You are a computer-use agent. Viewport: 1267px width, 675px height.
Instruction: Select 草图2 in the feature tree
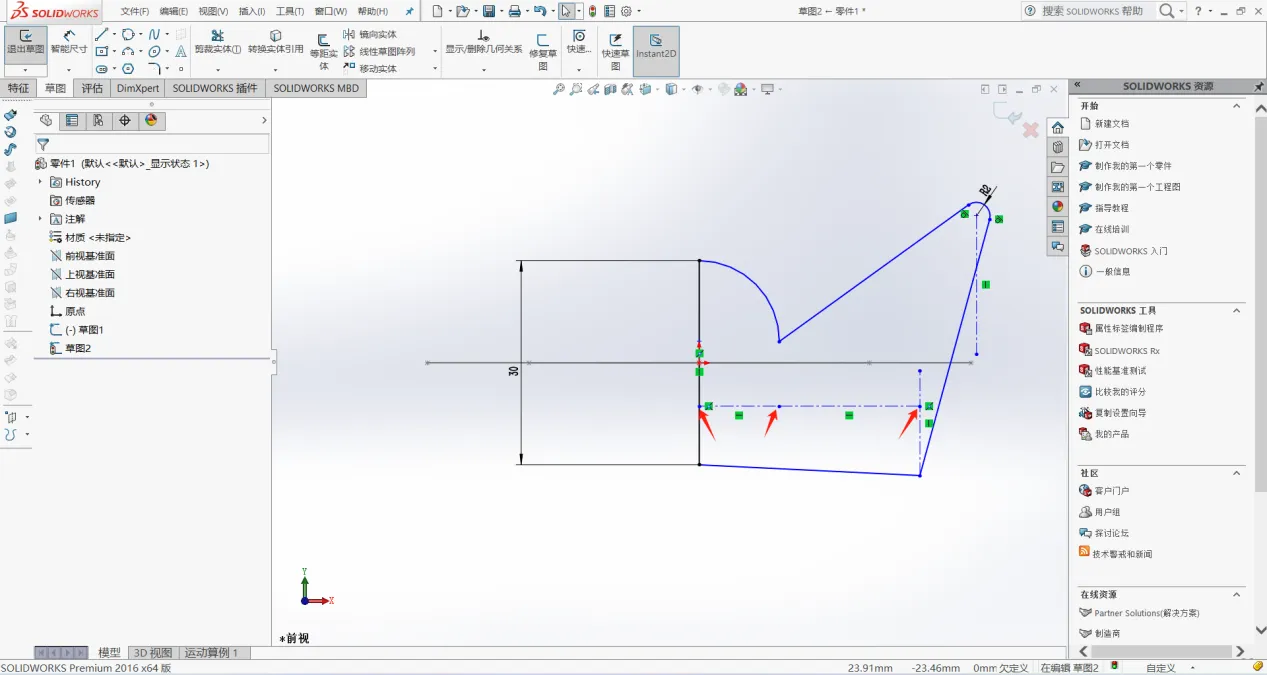[x=78, y=348]
